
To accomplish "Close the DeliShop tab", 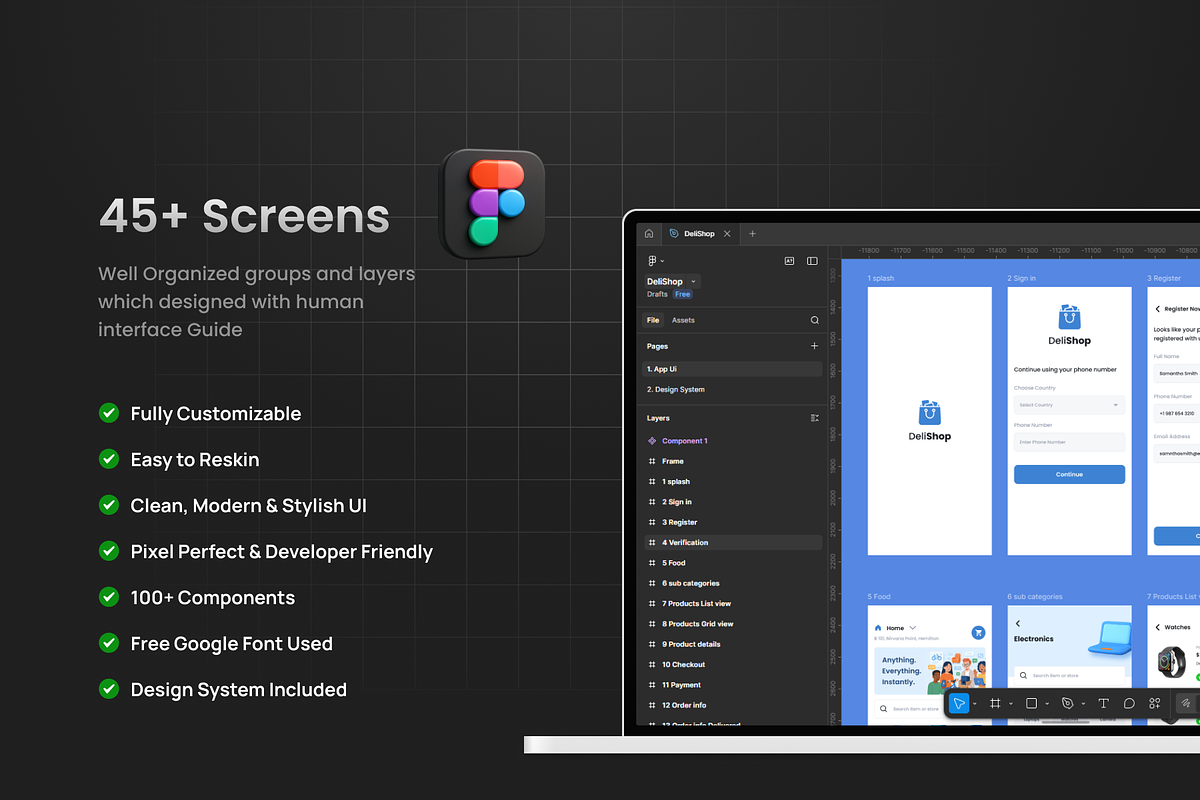I will point(727,234).
